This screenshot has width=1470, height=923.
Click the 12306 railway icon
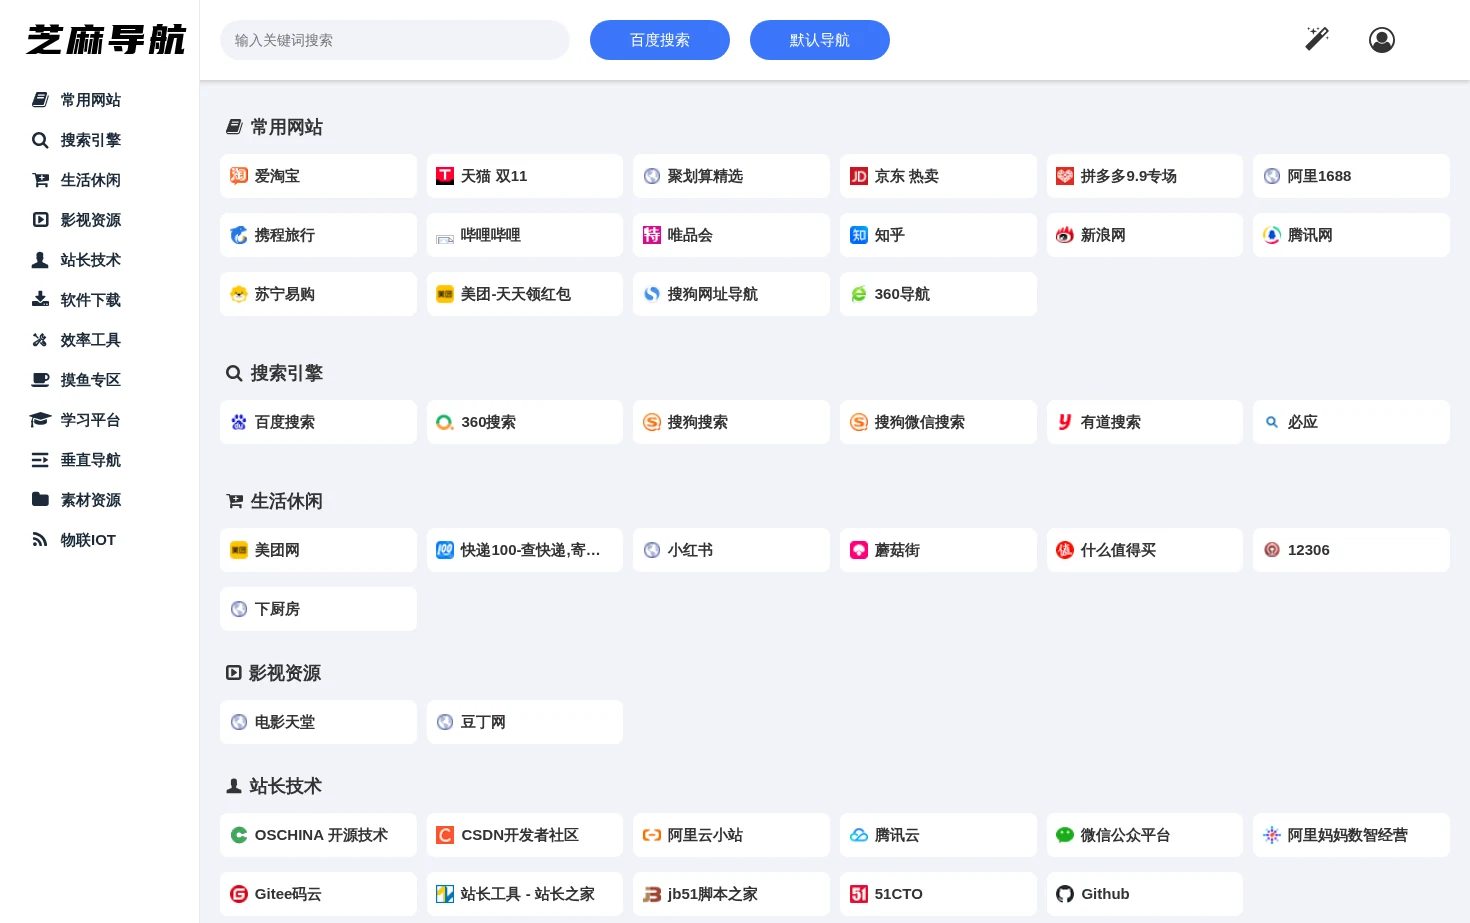point(1272,550)
